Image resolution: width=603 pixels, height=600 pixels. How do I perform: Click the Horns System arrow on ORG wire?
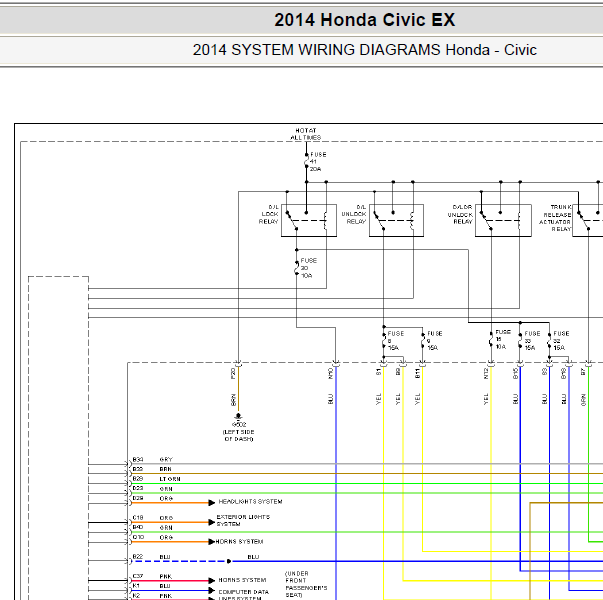tap(212, 542)
